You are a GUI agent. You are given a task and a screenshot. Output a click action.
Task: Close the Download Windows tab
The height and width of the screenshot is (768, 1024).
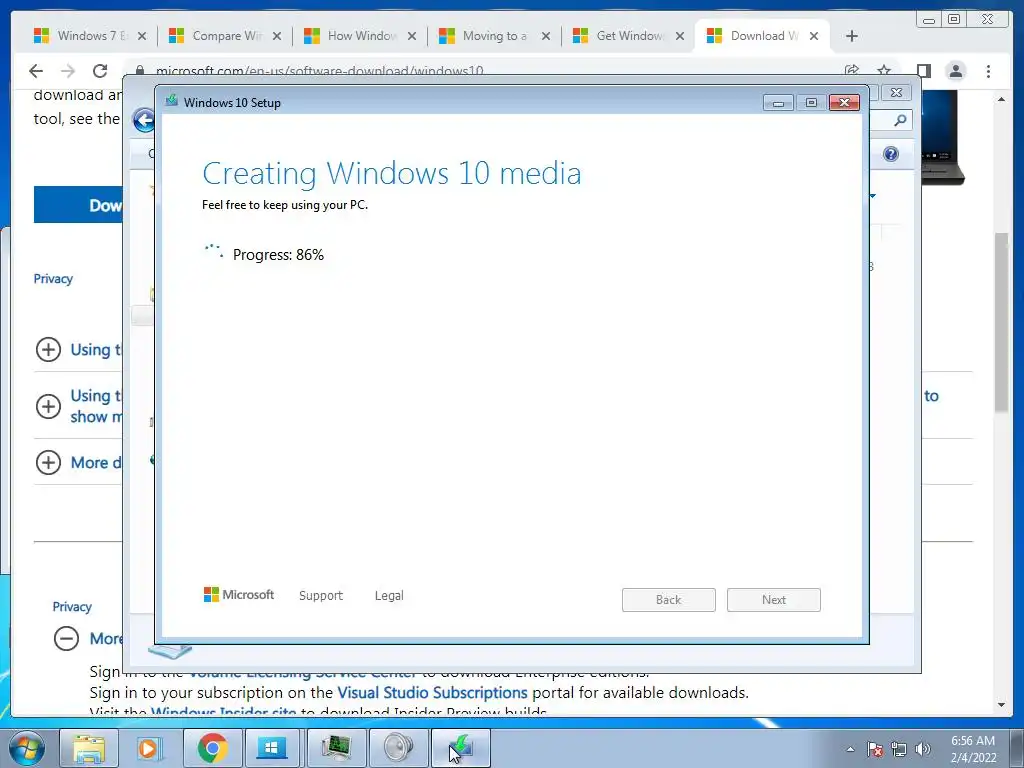pos(814,36)
